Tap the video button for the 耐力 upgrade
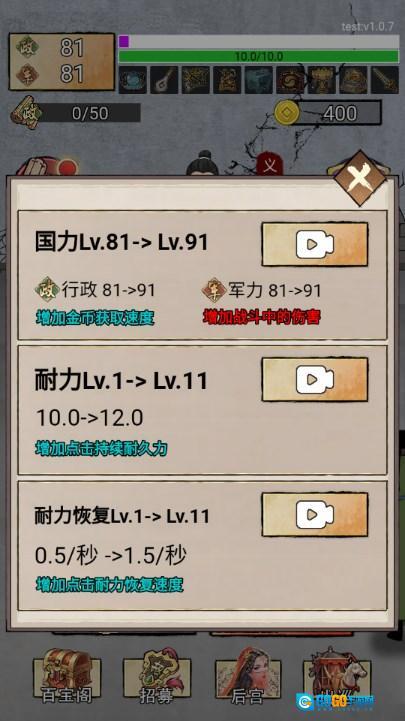Image resolution: width=405 pixels, height=721 pixels. pyautogui.click(x=314, y=379)
